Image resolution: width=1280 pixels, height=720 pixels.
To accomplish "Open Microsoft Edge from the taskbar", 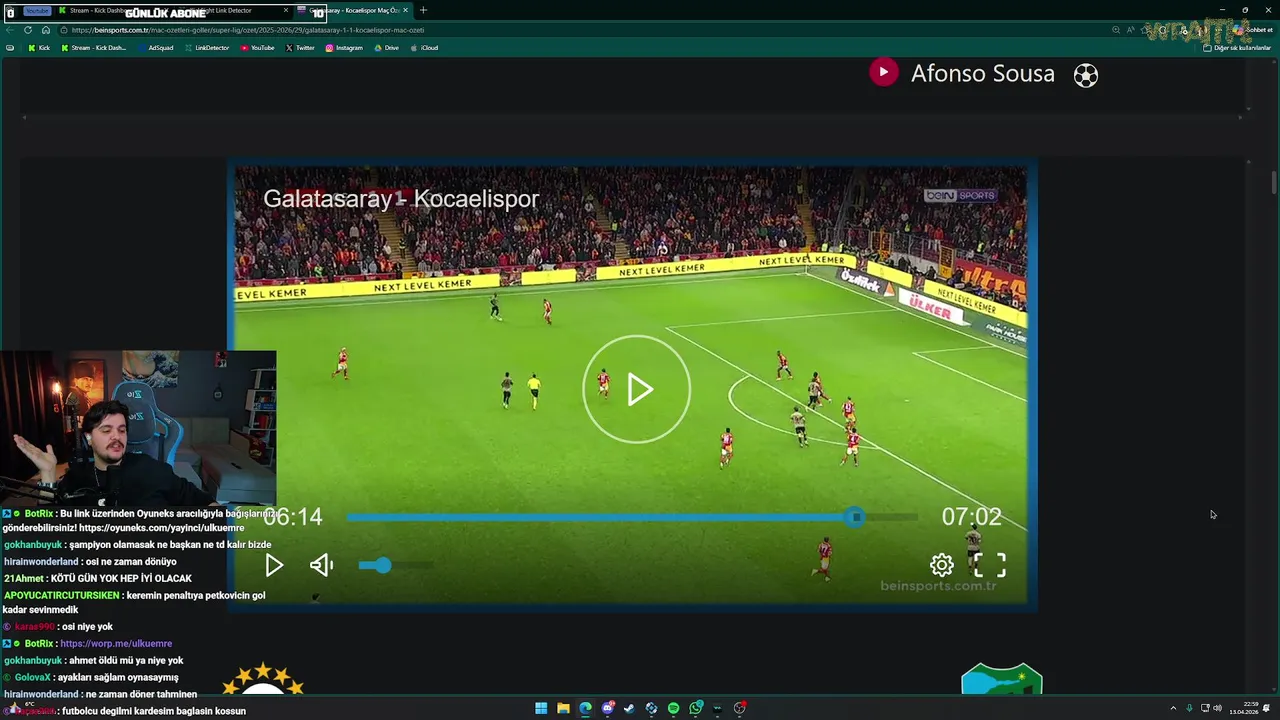I will [x=585, y=708].
